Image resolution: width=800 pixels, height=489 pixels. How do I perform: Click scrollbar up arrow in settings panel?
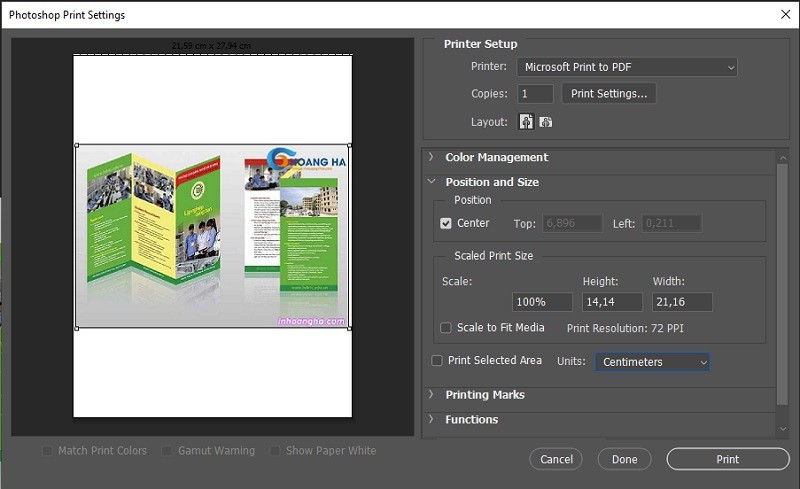click(x=782, y=158)
